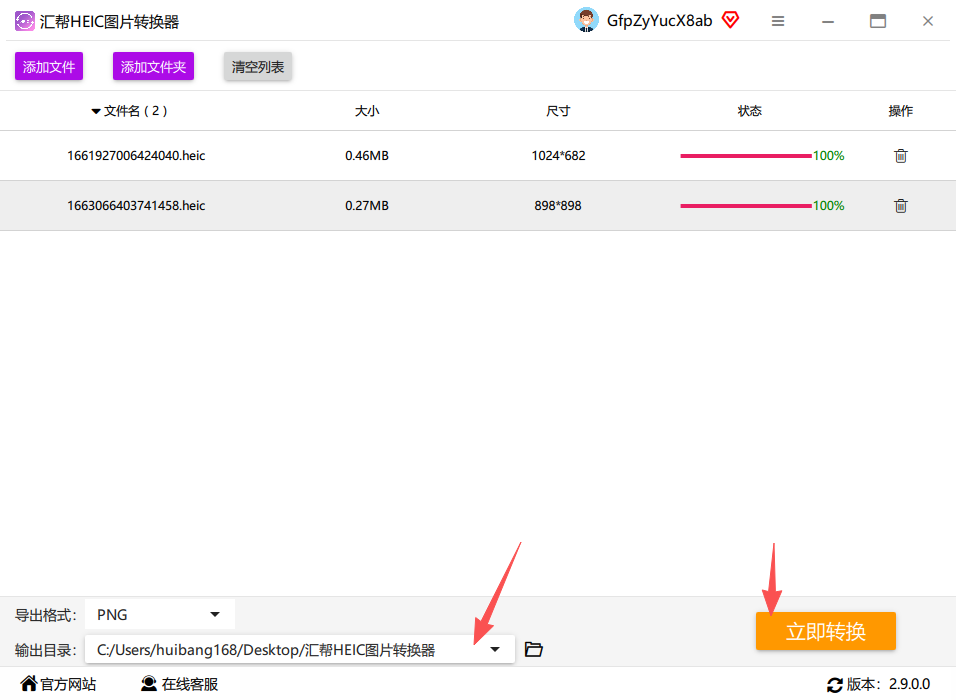
Task: Open output folder browse icon
Action: pos(533,649)
